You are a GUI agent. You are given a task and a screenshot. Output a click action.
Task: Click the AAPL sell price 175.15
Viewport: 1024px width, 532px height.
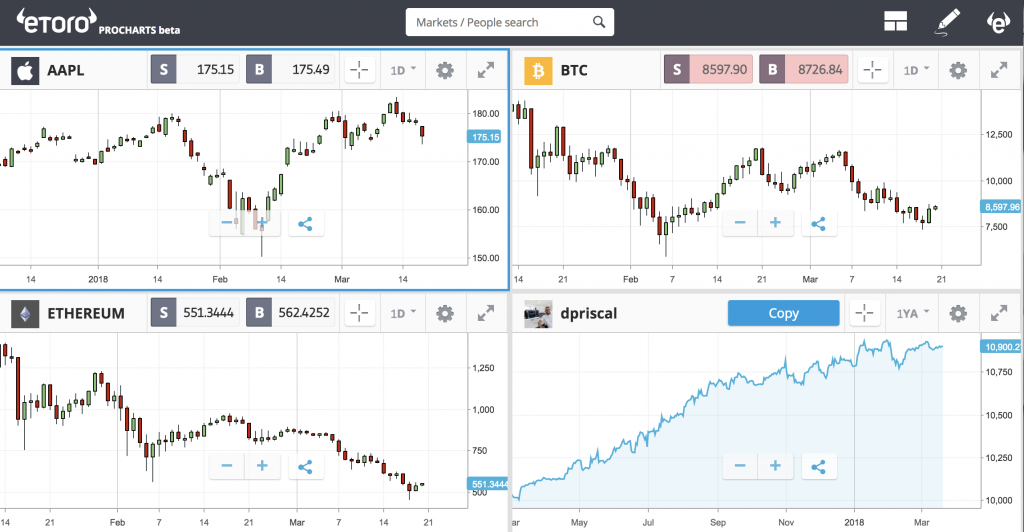(195, 69)
